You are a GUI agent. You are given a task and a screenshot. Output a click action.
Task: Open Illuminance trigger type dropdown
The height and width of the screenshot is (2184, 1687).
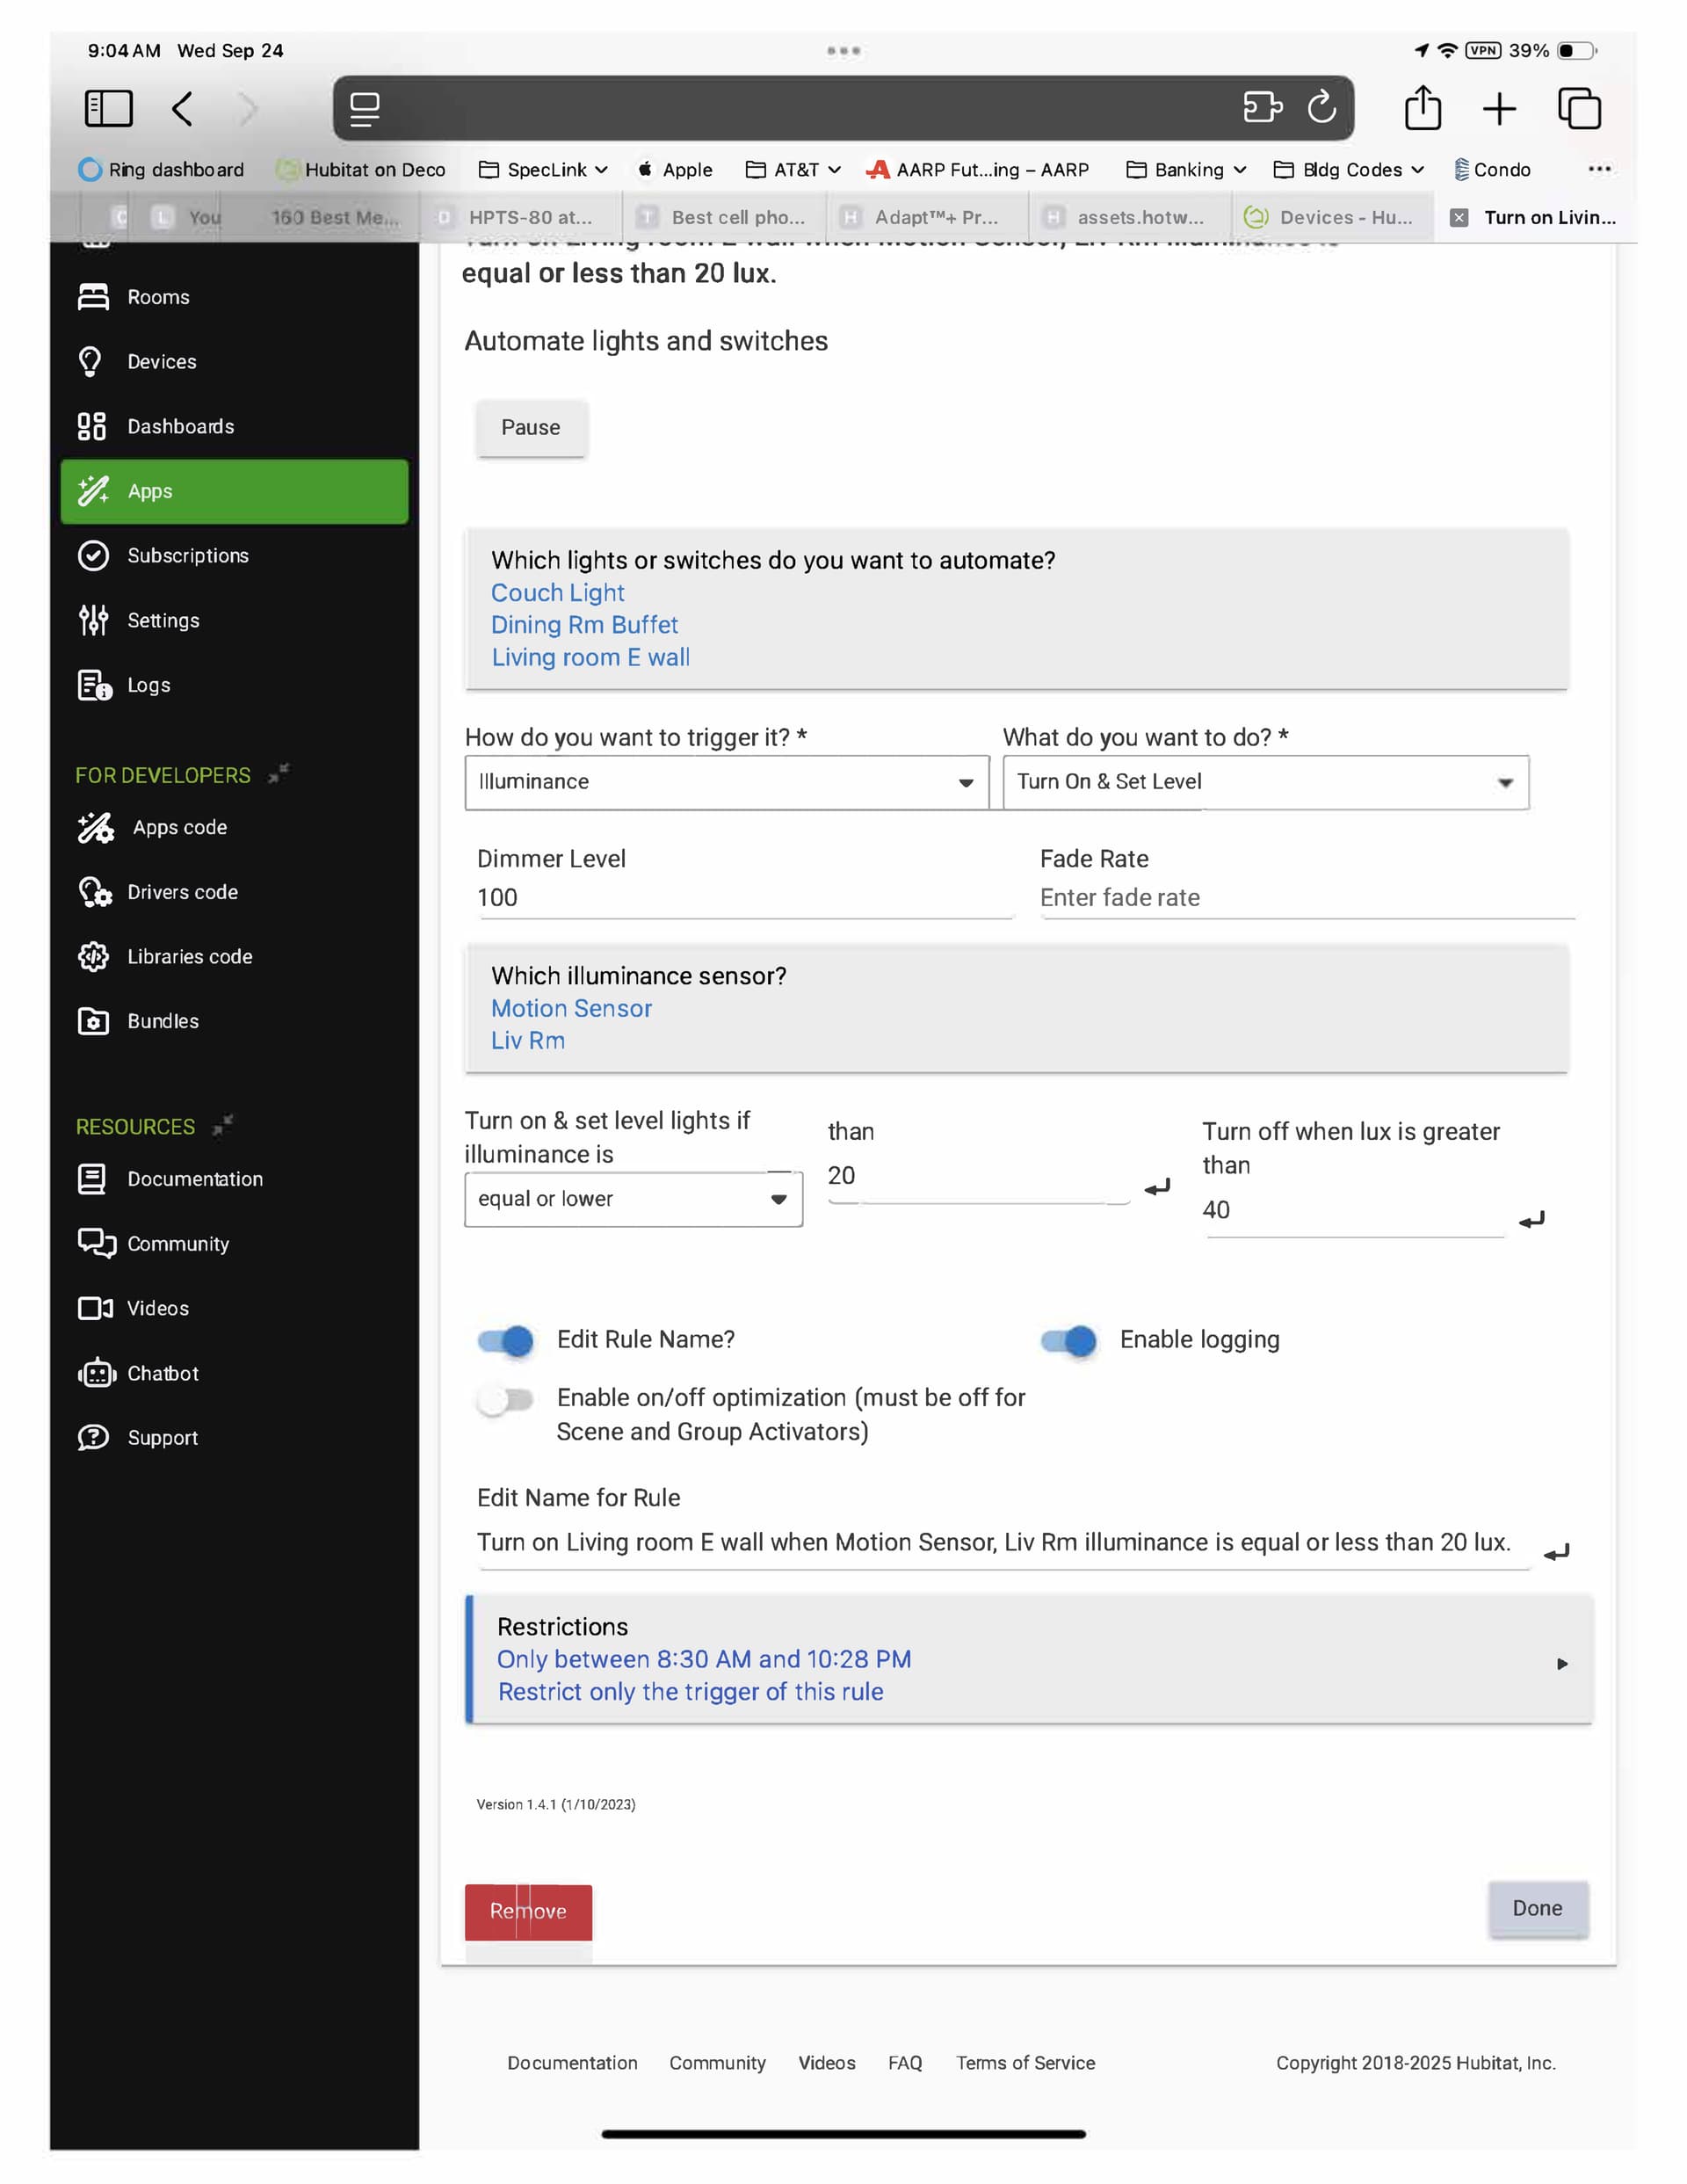click(726, 782)
